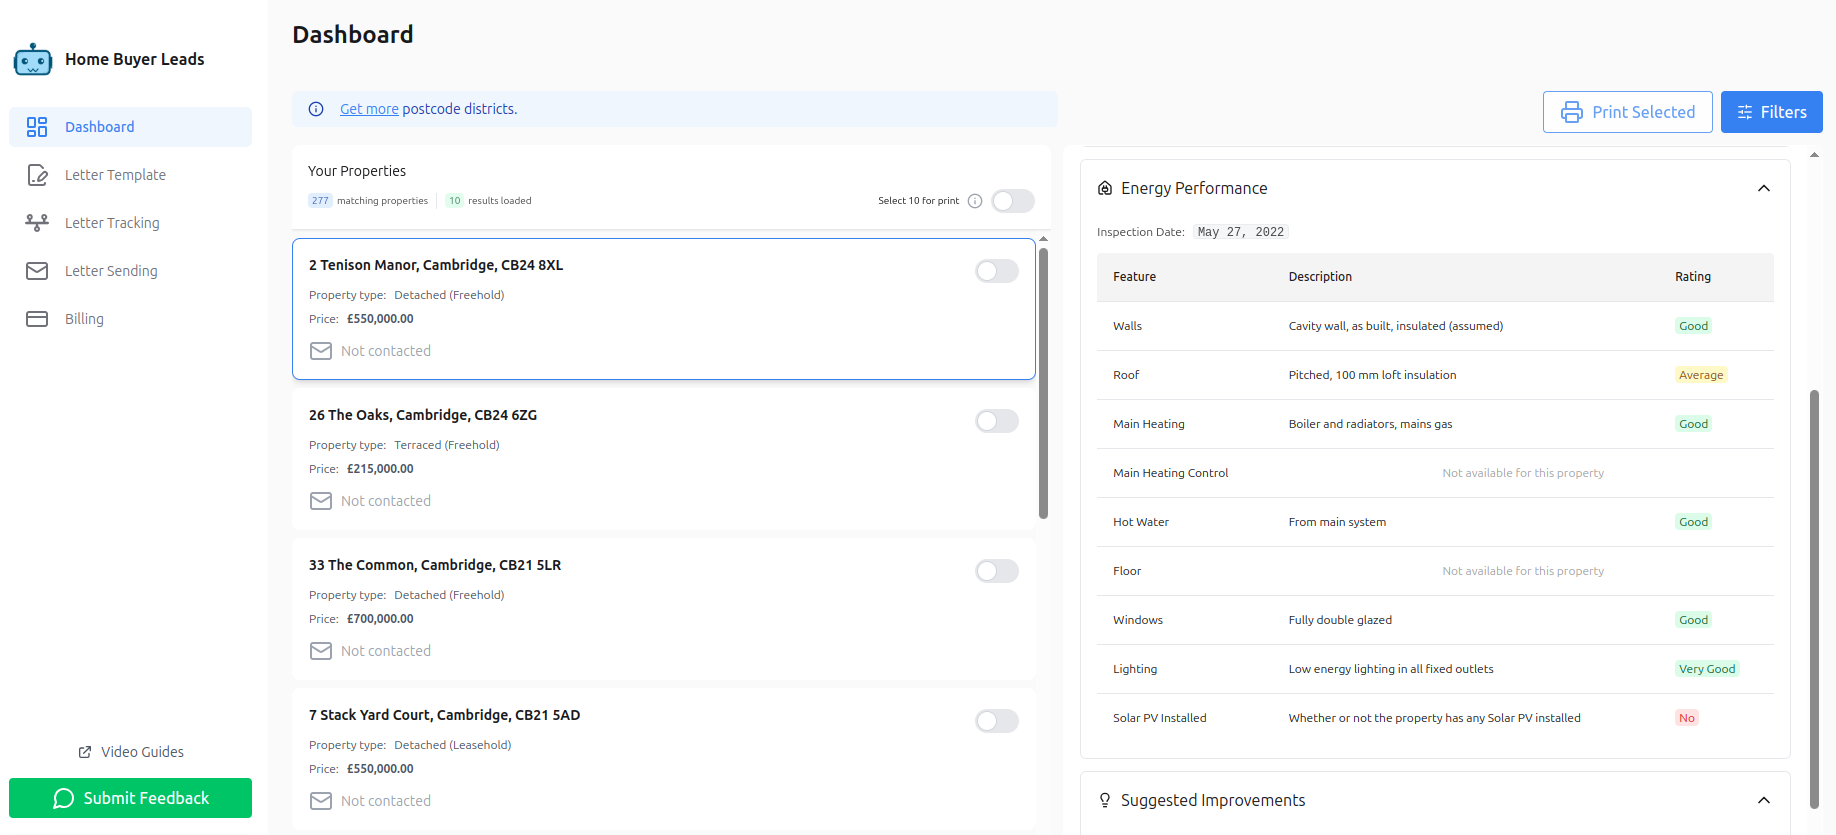Open Dashboard in the sidebar
The width and height of the screenshot is (1836, 835).
(130, 127)
